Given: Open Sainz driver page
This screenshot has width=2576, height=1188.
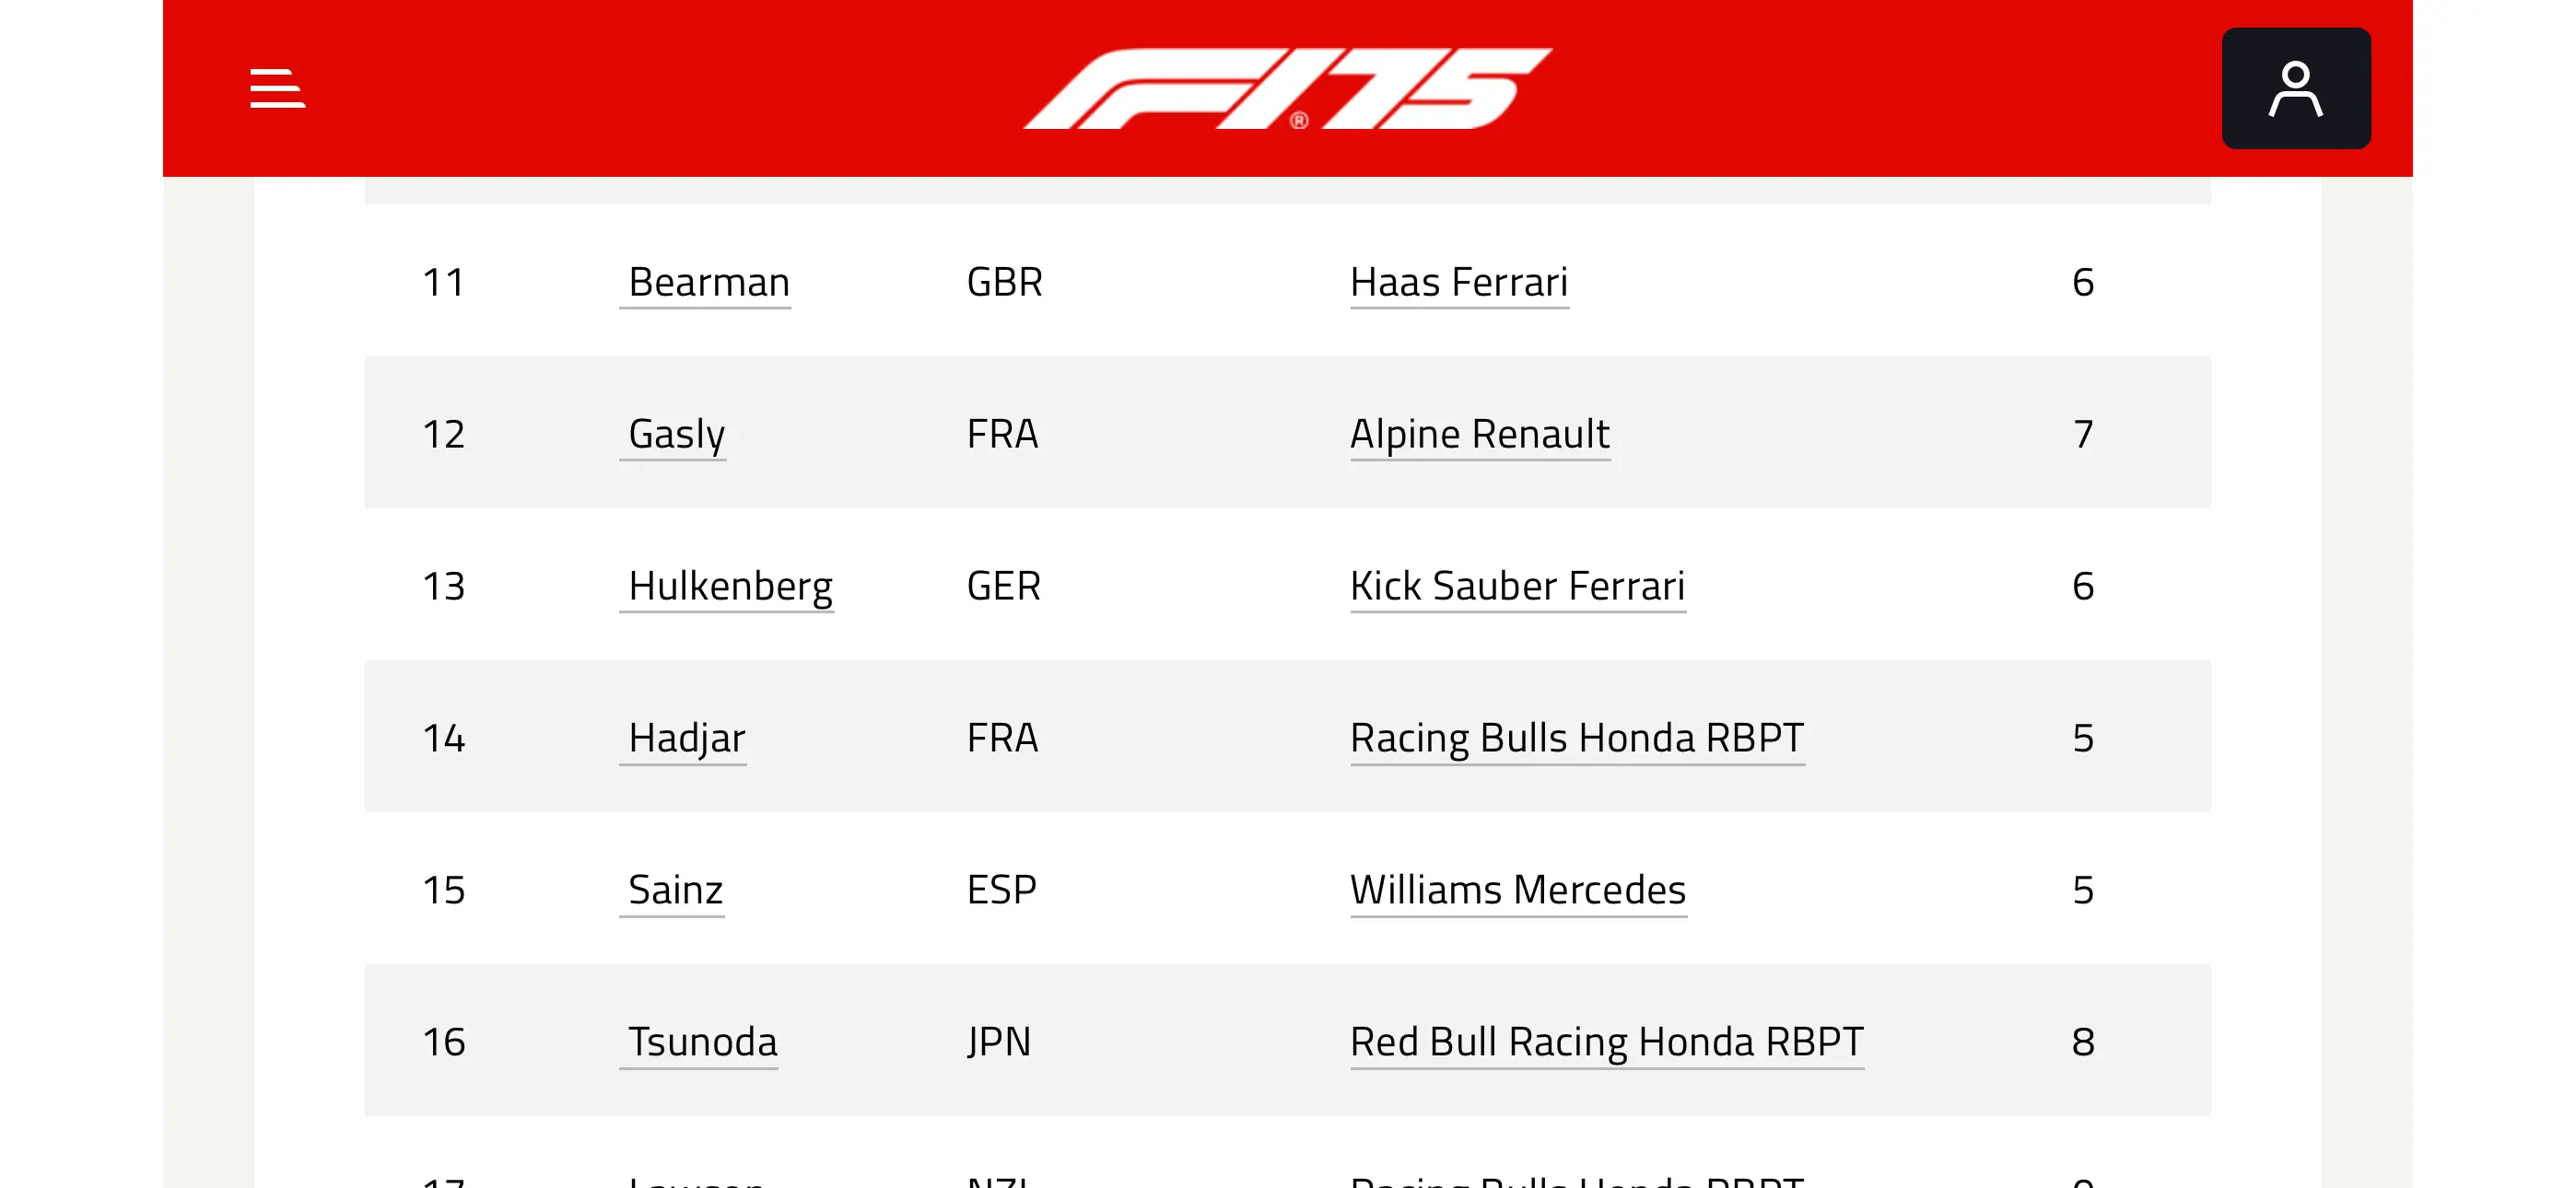Looking at the screenshot, I should tap(675, 890).
